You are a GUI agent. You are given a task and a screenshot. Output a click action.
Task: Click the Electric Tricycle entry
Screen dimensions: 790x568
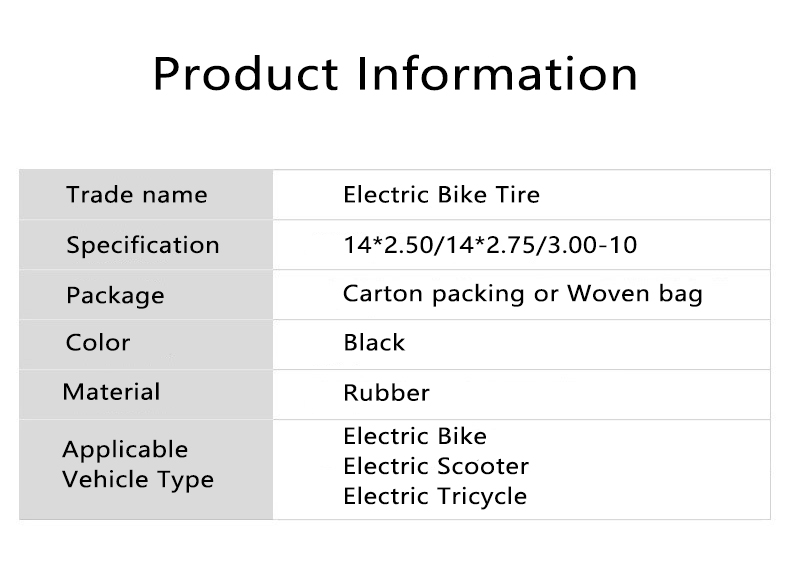click(x=435, y=496)
